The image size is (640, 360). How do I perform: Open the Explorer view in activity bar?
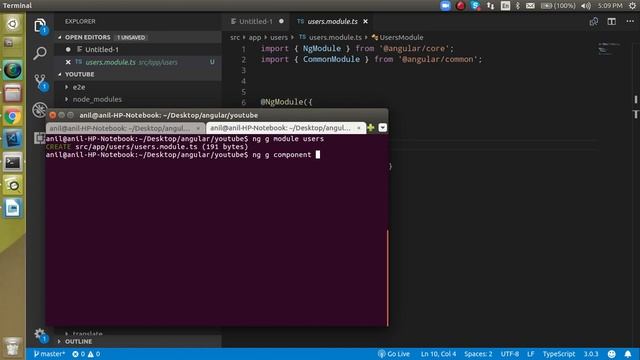pyautogui.click(x=40, y=26)
